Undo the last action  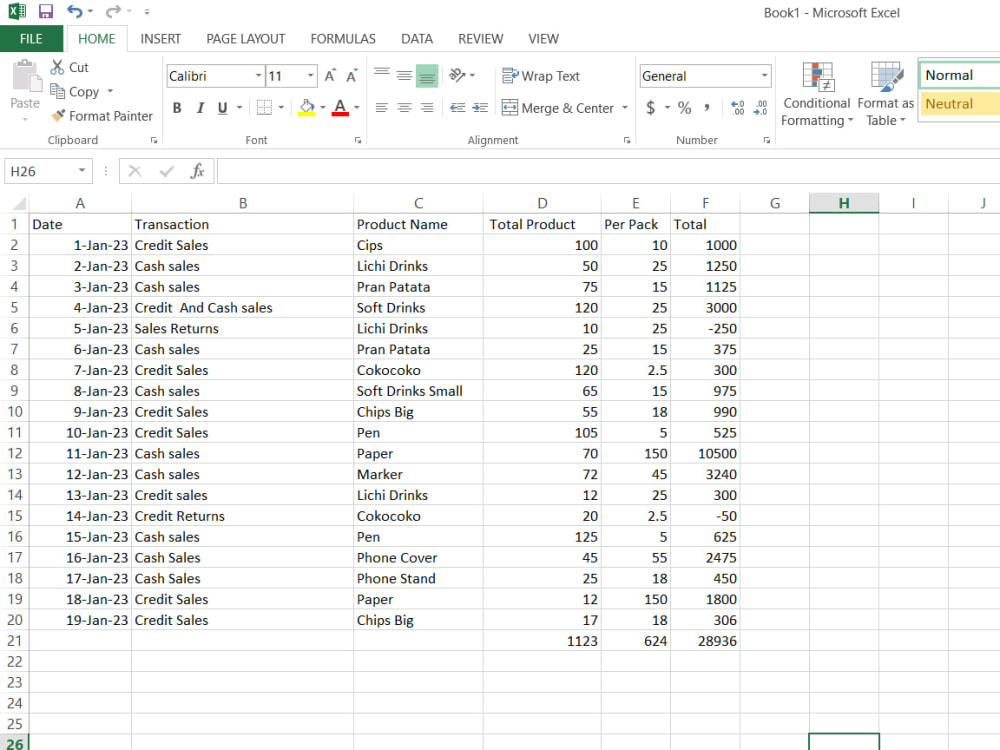[75, 11]
